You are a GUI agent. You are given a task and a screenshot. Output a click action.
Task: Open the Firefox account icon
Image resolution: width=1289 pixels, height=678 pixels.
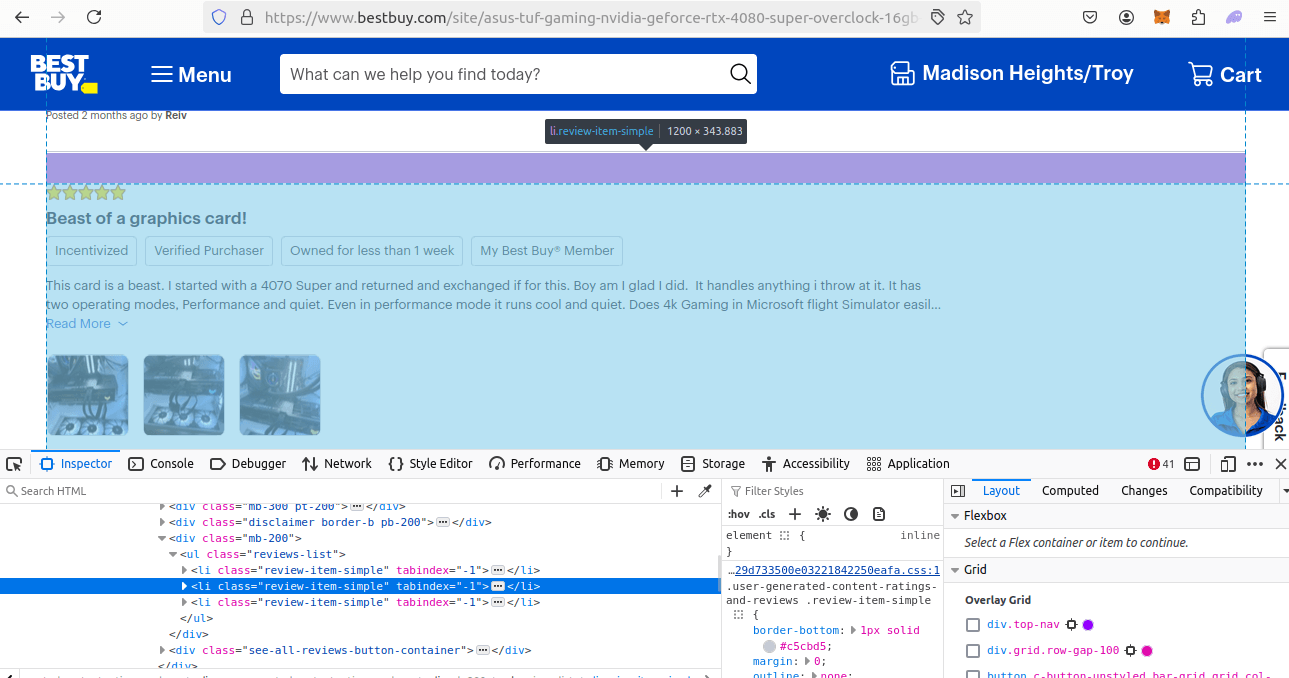[1127, 17]
